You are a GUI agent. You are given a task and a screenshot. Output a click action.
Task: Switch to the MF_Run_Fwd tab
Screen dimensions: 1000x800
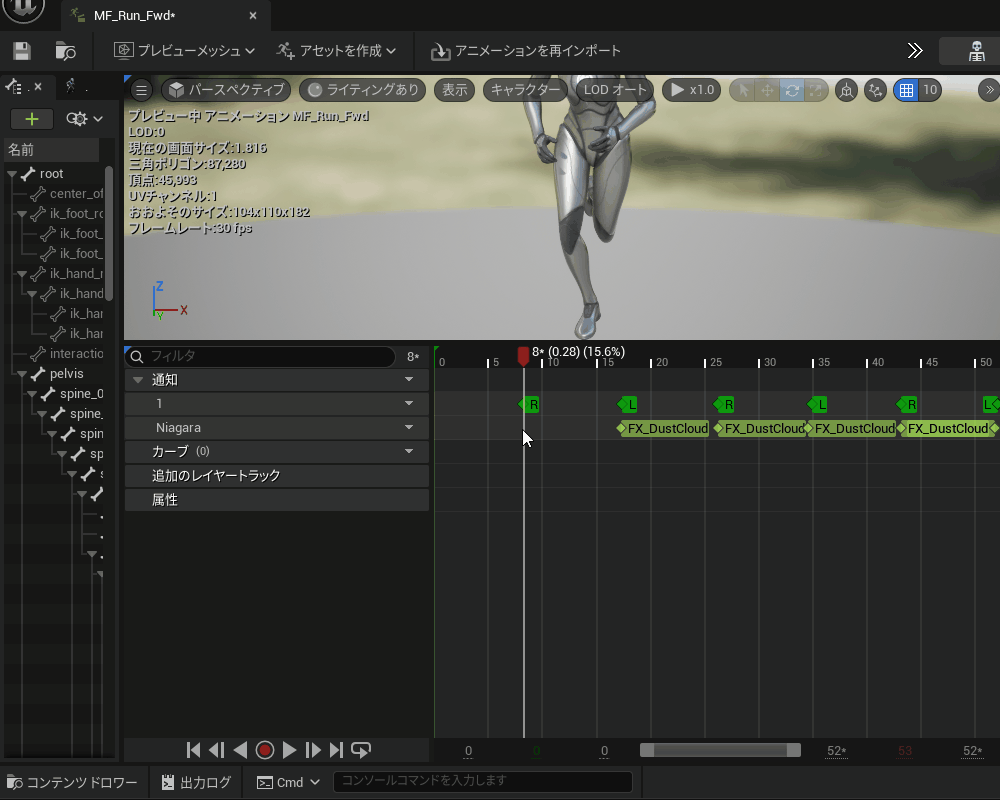click(134, 16)
